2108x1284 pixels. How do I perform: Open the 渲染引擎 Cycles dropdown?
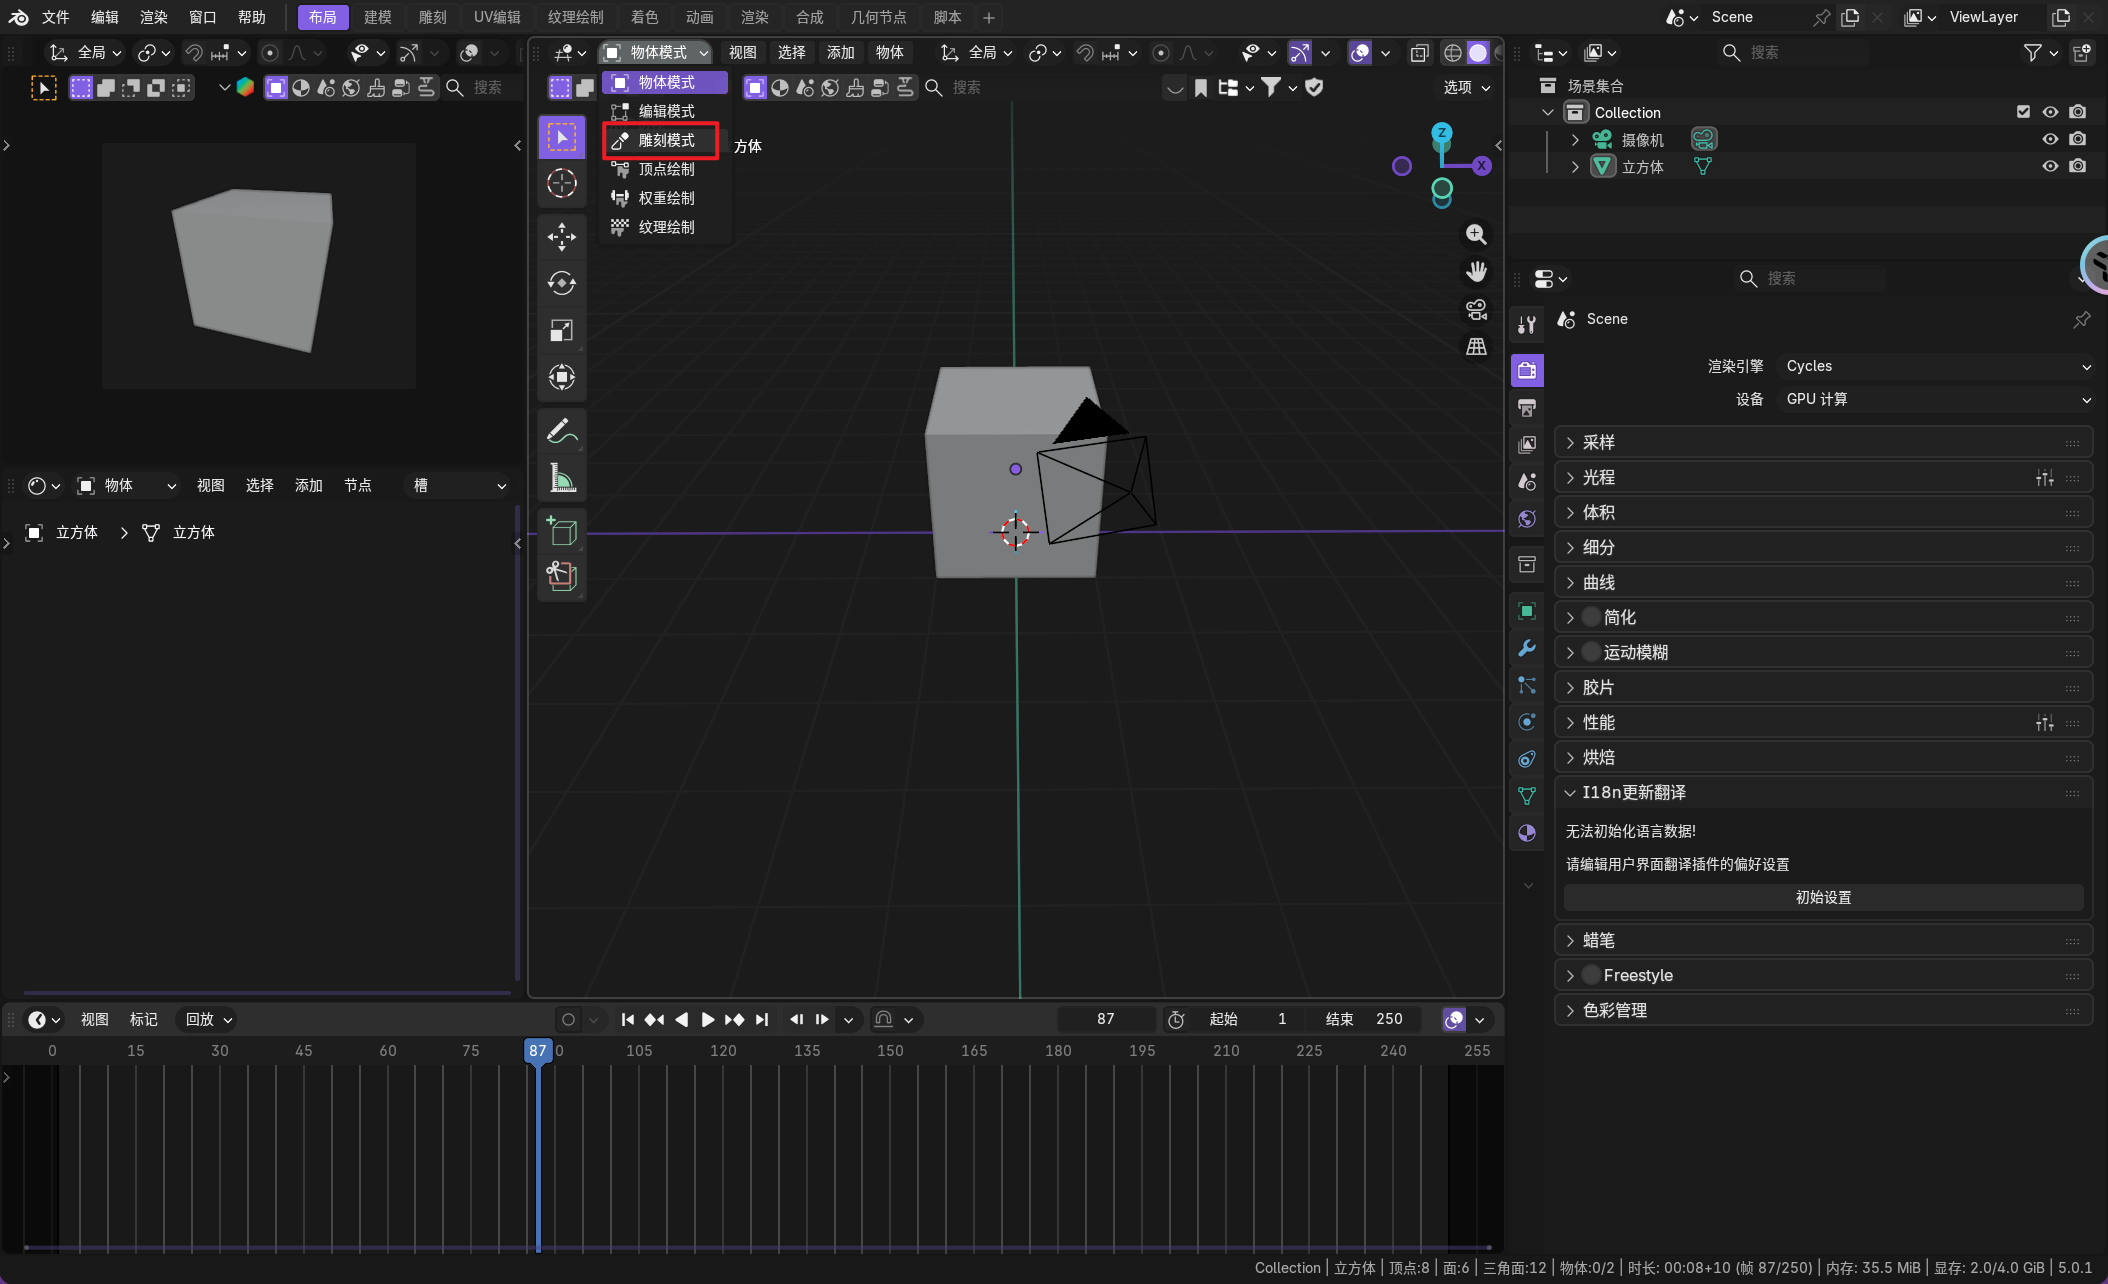pyautogui.click(x=1937, y=366)
